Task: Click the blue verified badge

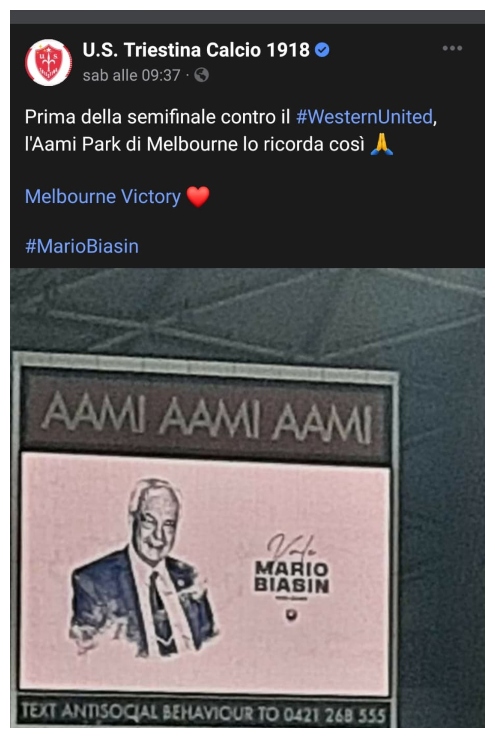Action: point(322,50)
